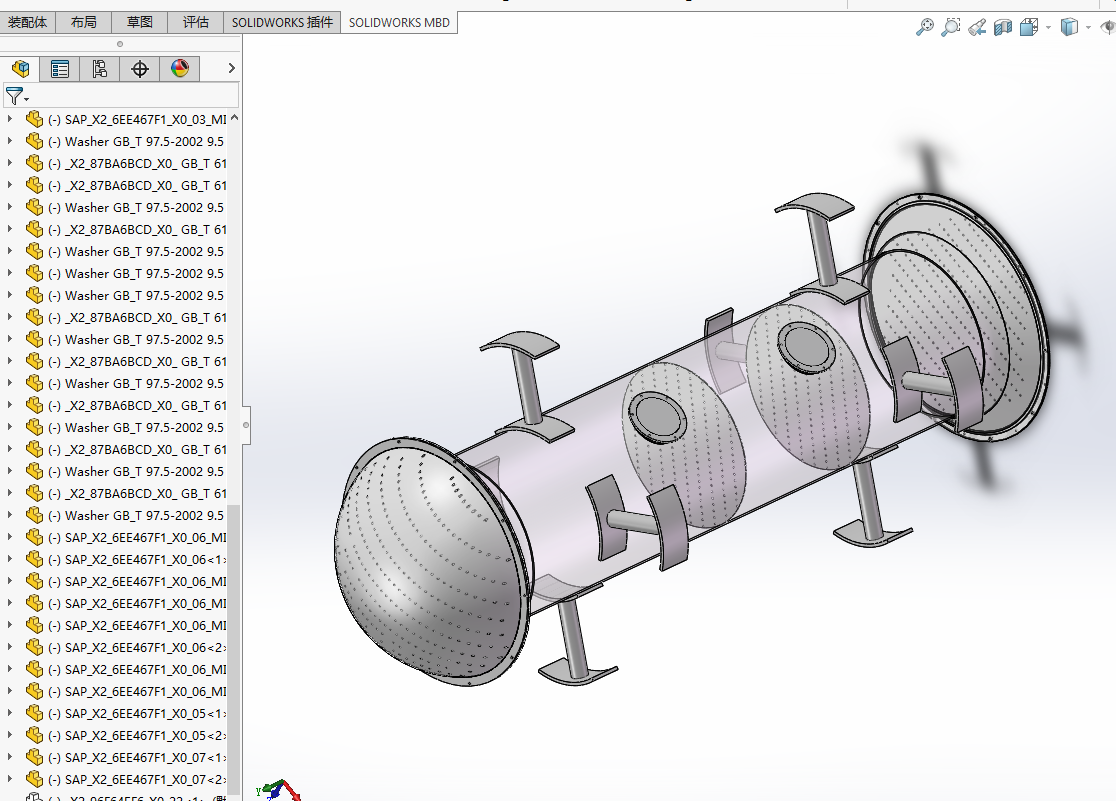
Task: Switch to the SOLIDWORKS 插件 tab
Action: point(282,22)
